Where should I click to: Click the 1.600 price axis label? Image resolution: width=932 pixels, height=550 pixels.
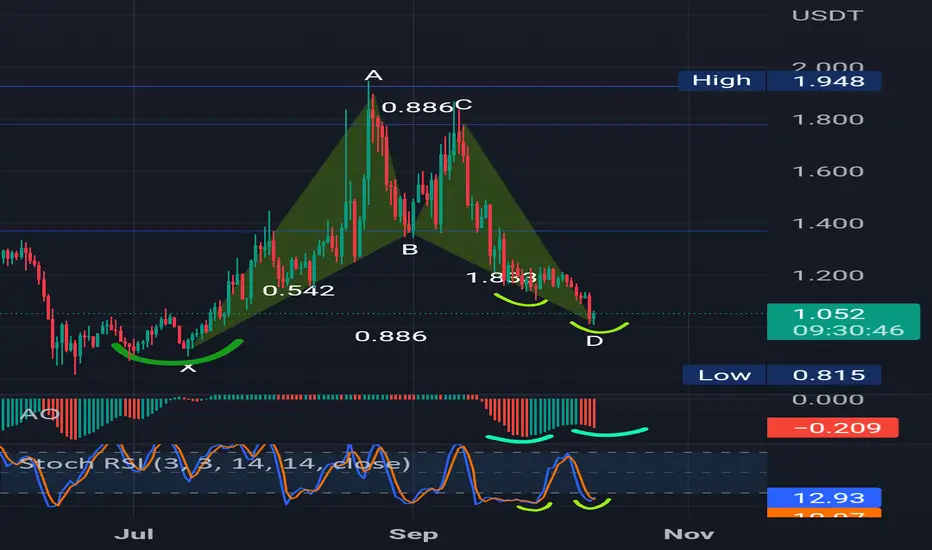828,171
